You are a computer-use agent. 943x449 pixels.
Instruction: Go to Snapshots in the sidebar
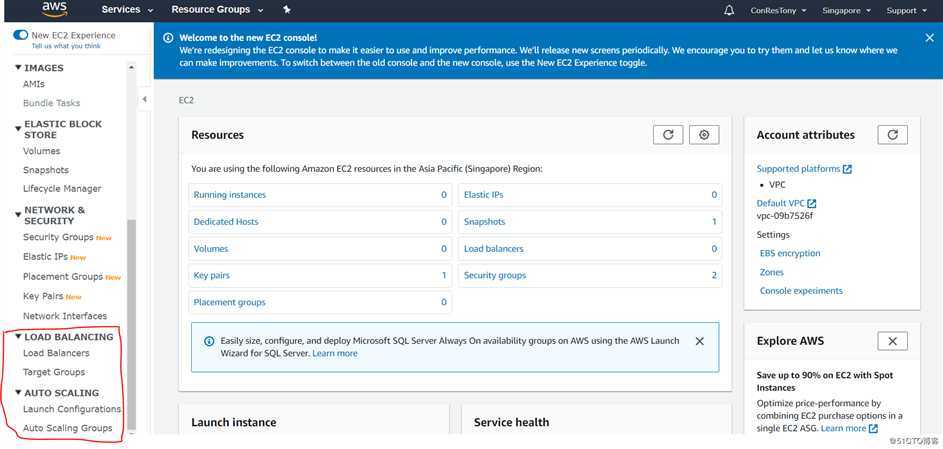click(46, 170)
